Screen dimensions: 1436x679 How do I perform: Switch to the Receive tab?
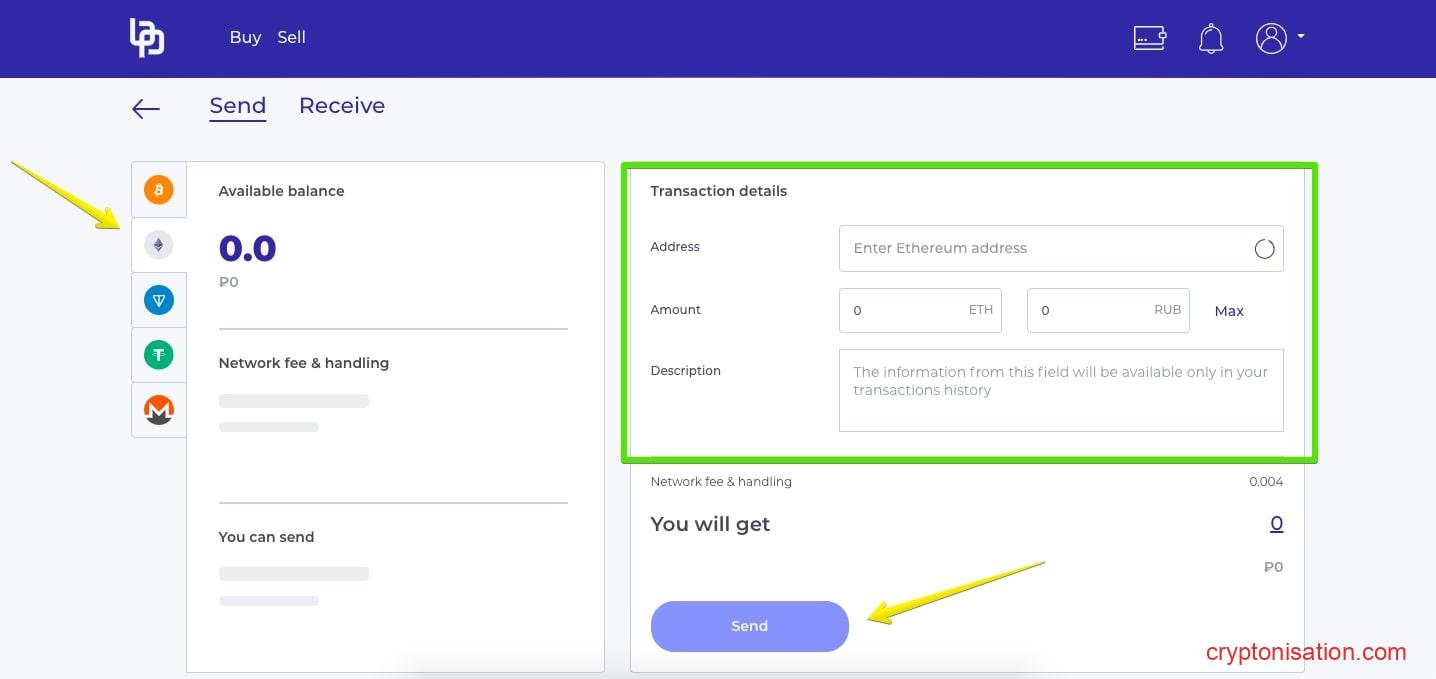click(x=342, y=106)
